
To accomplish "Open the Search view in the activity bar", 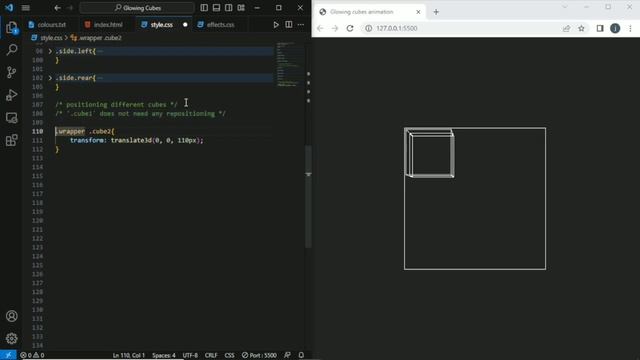I will pos(11,50).
